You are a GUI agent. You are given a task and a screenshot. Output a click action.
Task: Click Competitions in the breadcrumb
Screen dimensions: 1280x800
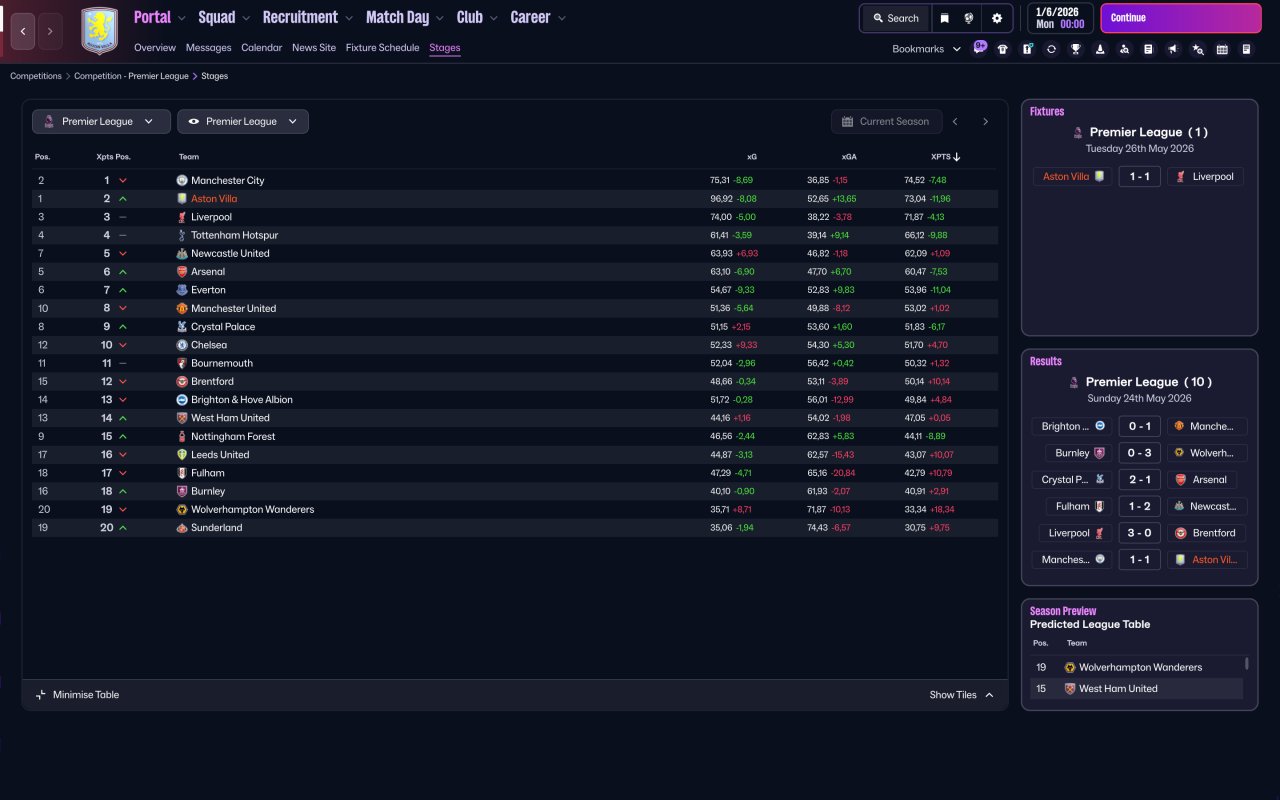[36, 76]
